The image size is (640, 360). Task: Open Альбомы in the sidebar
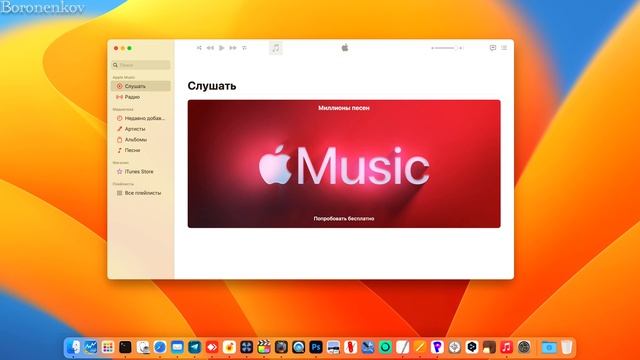pyautogui.click(x=141, y=140)
